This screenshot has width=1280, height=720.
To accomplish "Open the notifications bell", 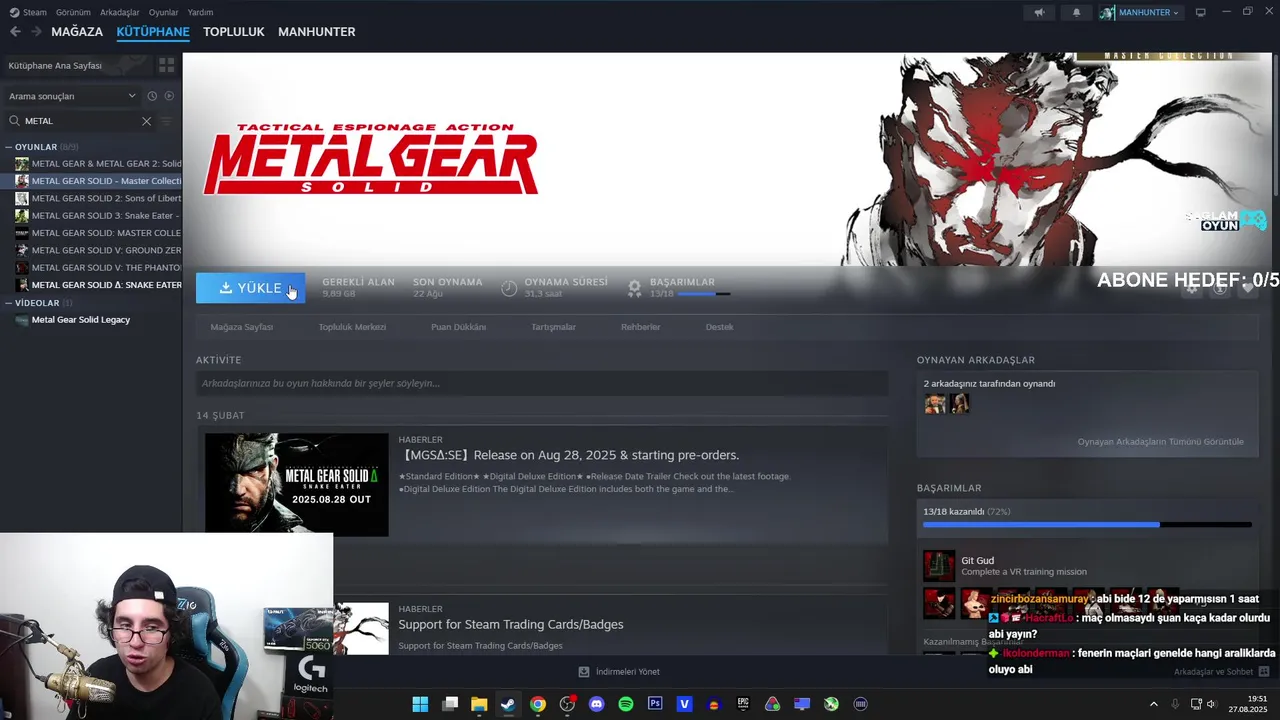I will (1076, 12).
